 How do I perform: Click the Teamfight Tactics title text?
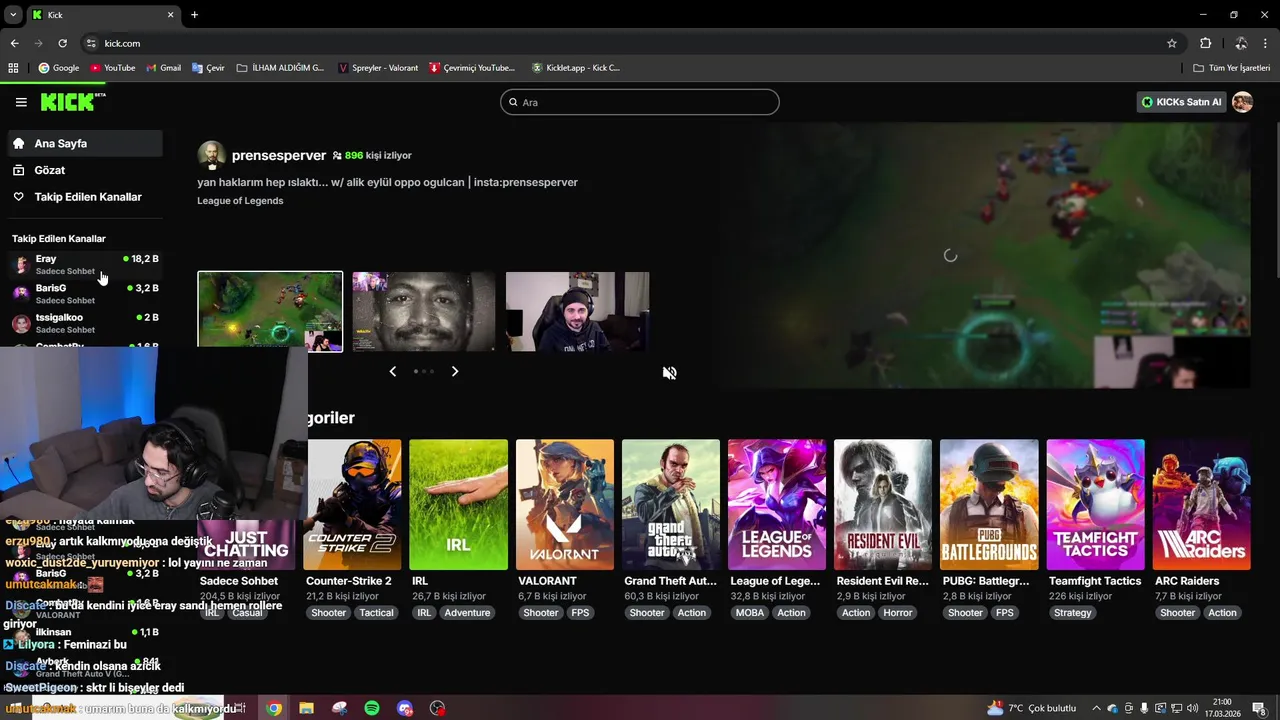1095,581
